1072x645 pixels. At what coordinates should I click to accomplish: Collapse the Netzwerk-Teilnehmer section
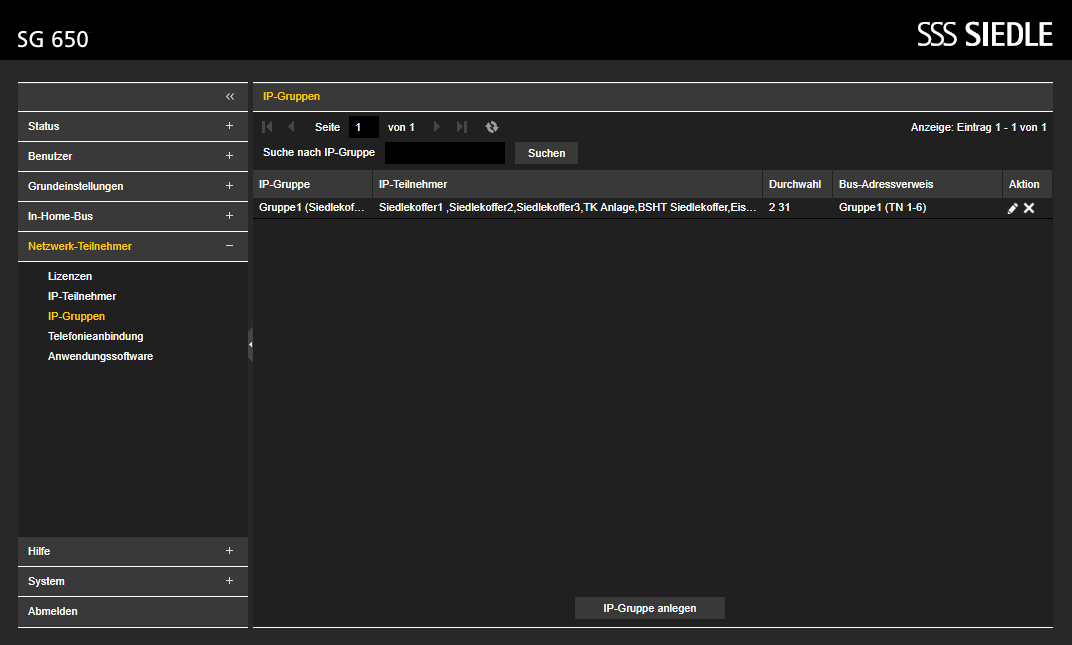[229, 246]
